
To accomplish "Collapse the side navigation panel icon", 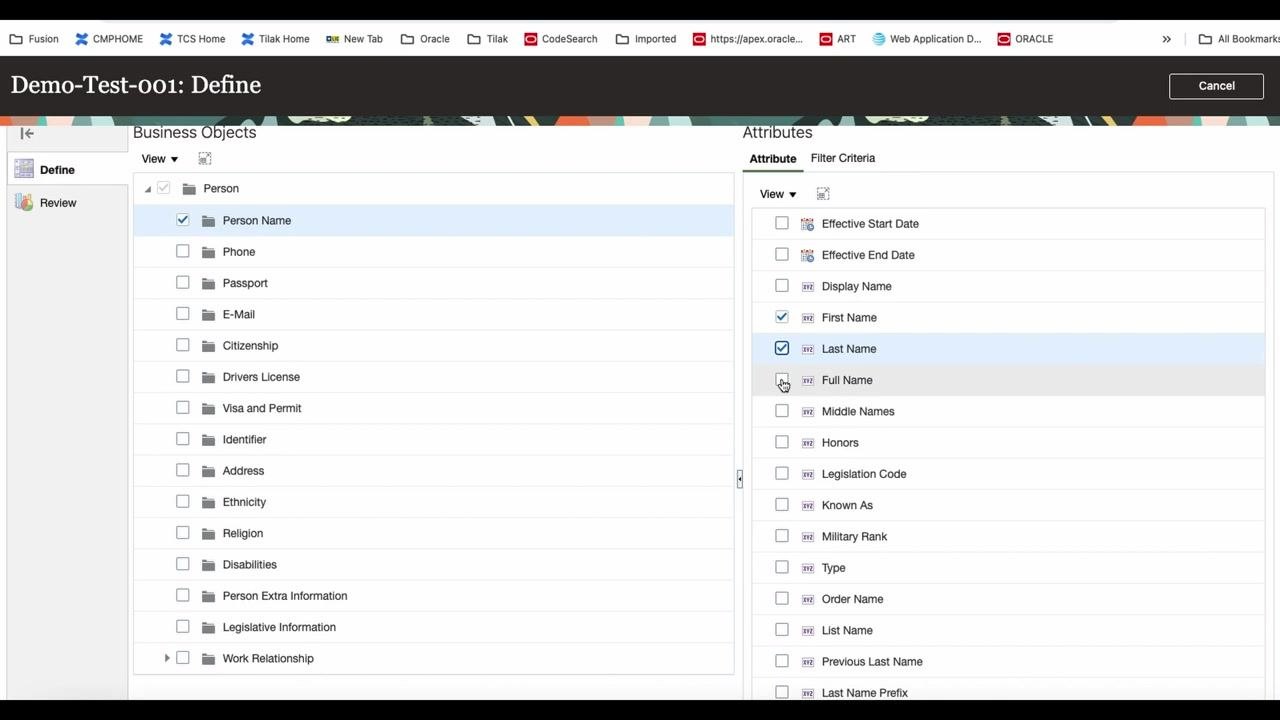I will 27,133.
